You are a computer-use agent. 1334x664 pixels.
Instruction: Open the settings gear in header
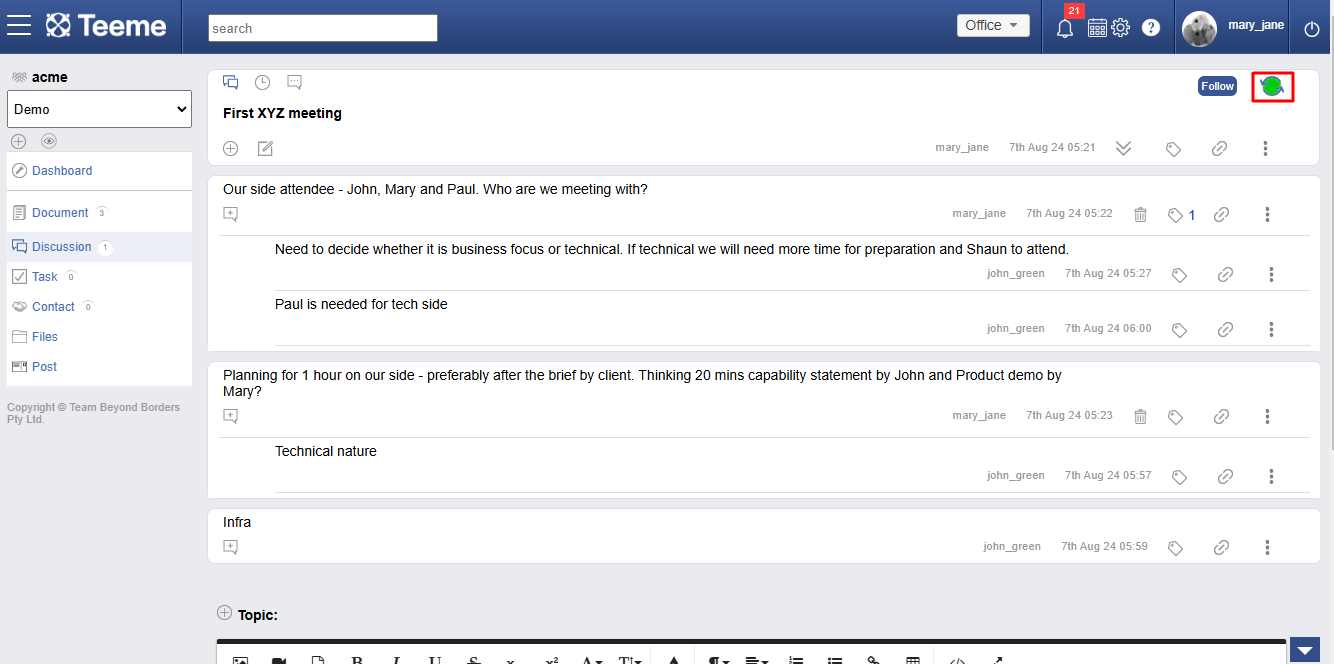1121,28
